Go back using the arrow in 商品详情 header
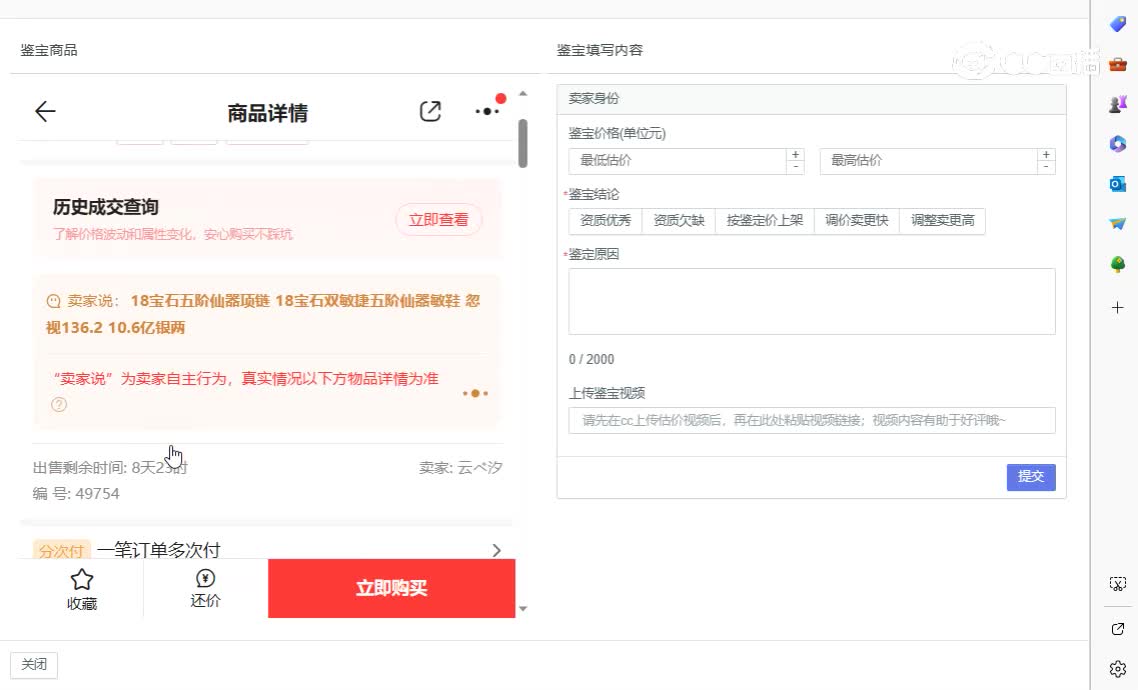The width and height of the screenshot is (1138, 690). click(45, 111)
